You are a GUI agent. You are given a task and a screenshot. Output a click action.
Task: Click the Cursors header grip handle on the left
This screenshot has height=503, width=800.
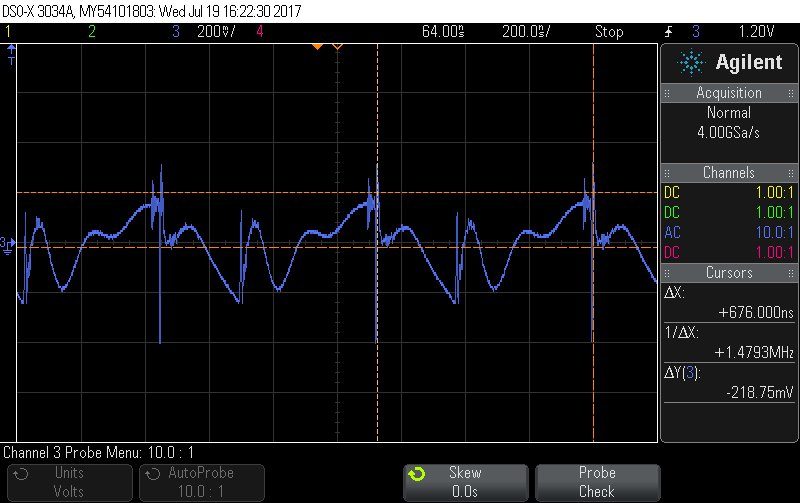pyautogui.click(x=667, y=273)
